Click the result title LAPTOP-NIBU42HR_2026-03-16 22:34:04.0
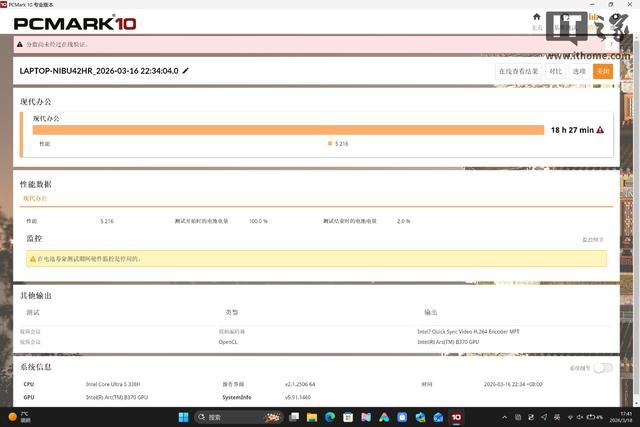640x427 pixels. click(99, 71)
